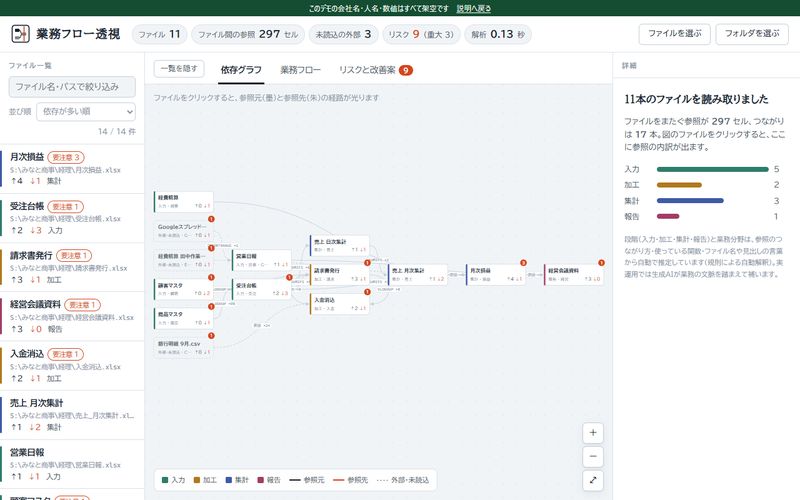The height and width of the screenshot is (500, 800).
Task: Click the 受注台帳 node in the graph
Action: [x=262, y=289]
